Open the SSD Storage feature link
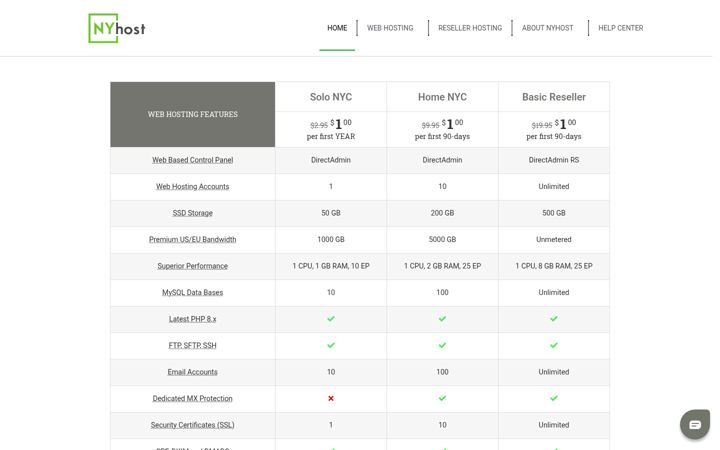 coord(192,213)
